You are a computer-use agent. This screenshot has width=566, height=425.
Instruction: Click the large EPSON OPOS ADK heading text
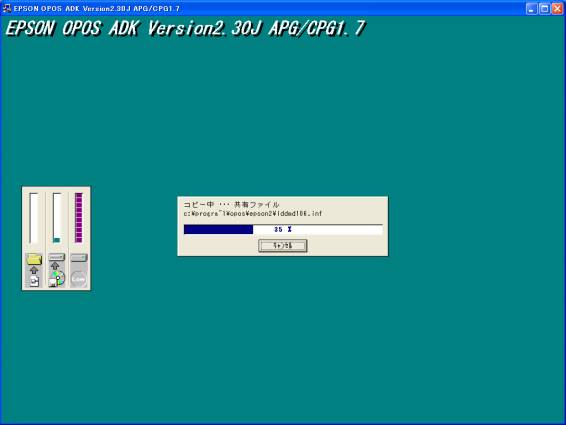click(186, 28)
